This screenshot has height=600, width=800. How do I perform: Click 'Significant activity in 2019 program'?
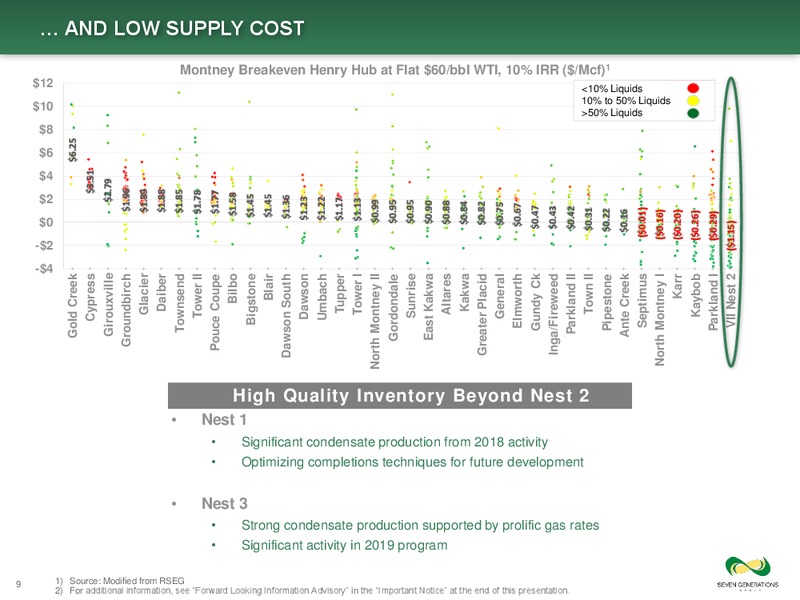[x=344, y=545]
